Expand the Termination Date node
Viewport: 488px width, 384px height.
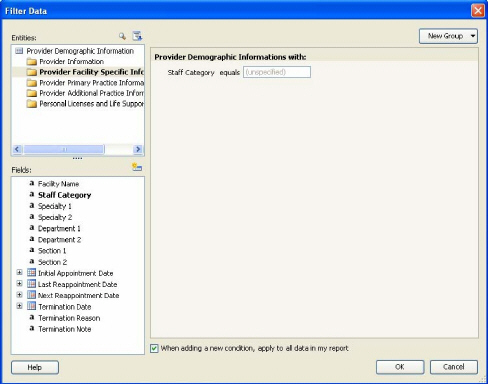(x=19, y=306)
